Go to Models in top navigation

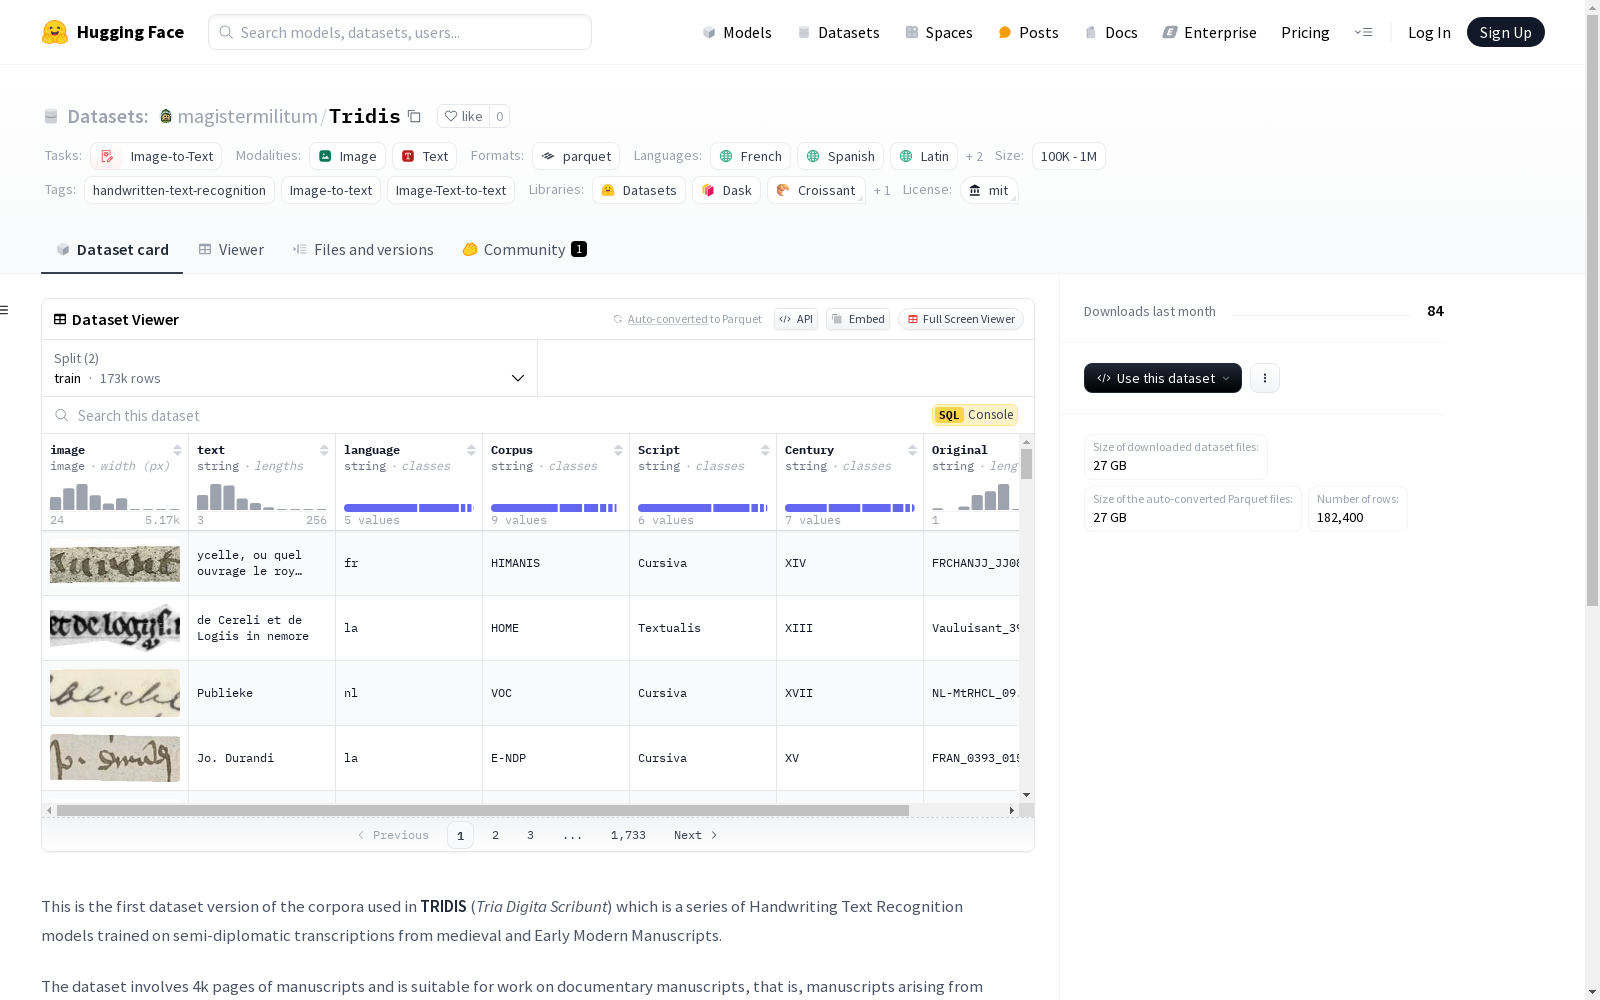tap(737, 32)
